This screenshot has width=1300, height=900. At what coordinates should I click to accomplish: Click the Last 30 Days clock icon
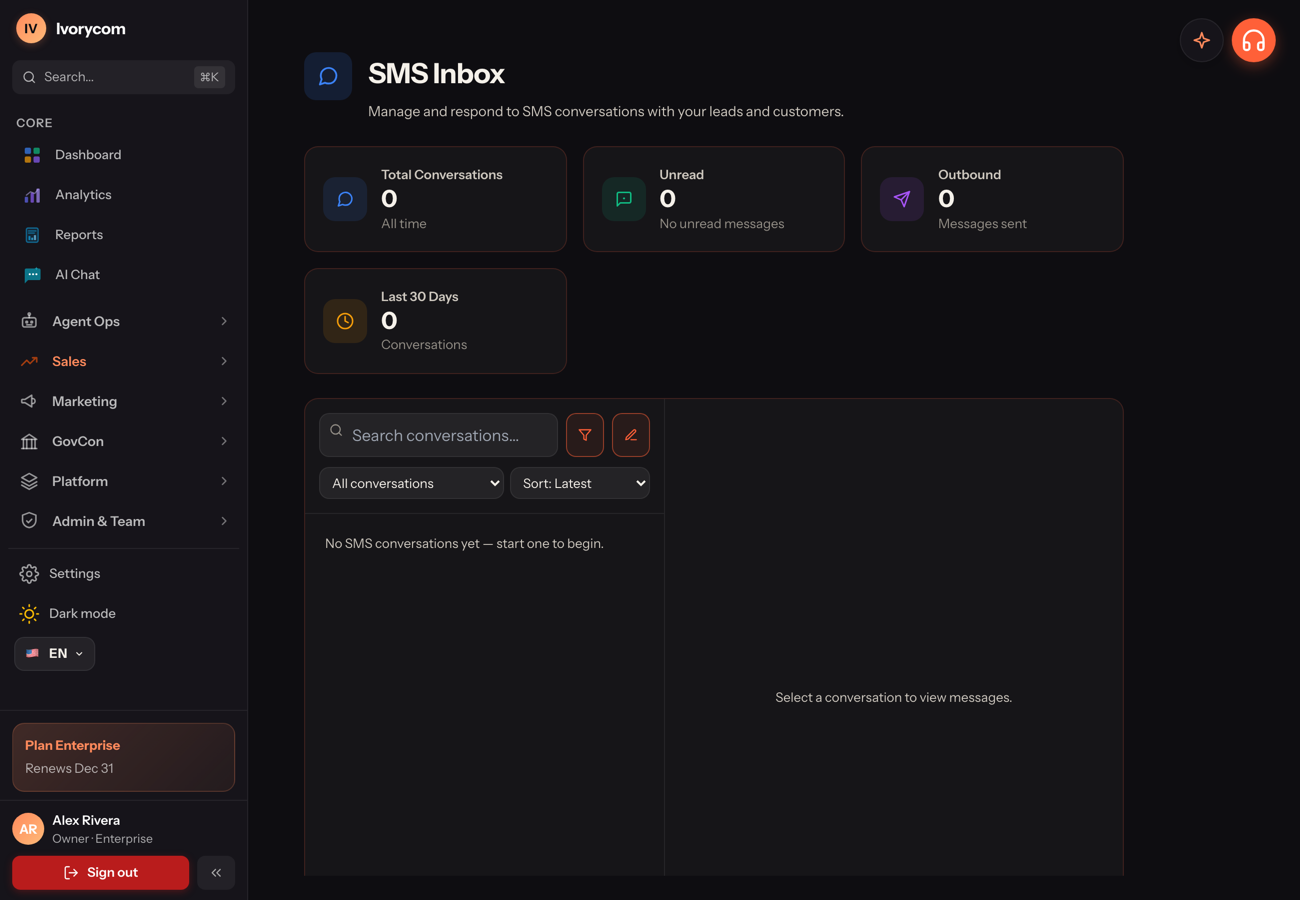345,321
